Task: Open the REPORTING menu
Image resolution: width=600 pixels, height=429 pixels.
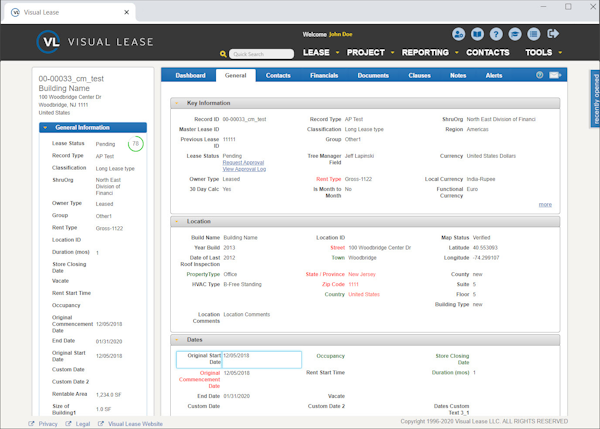Action: [425, 52]
